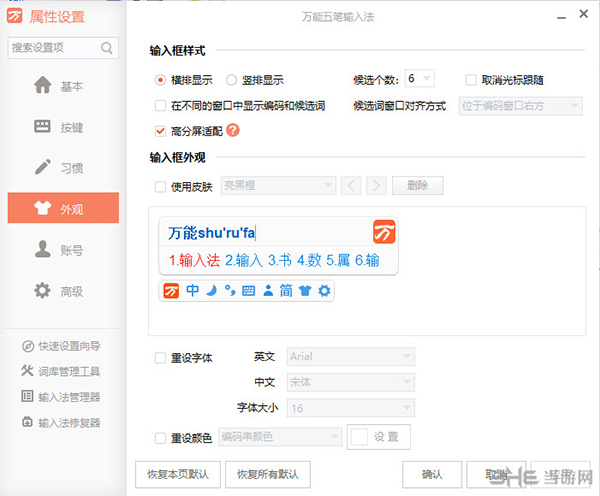The height and width of the screenshot is (496, 600).
Task: Select 竖排显示 radio option
Action: [x=231, y=80]
